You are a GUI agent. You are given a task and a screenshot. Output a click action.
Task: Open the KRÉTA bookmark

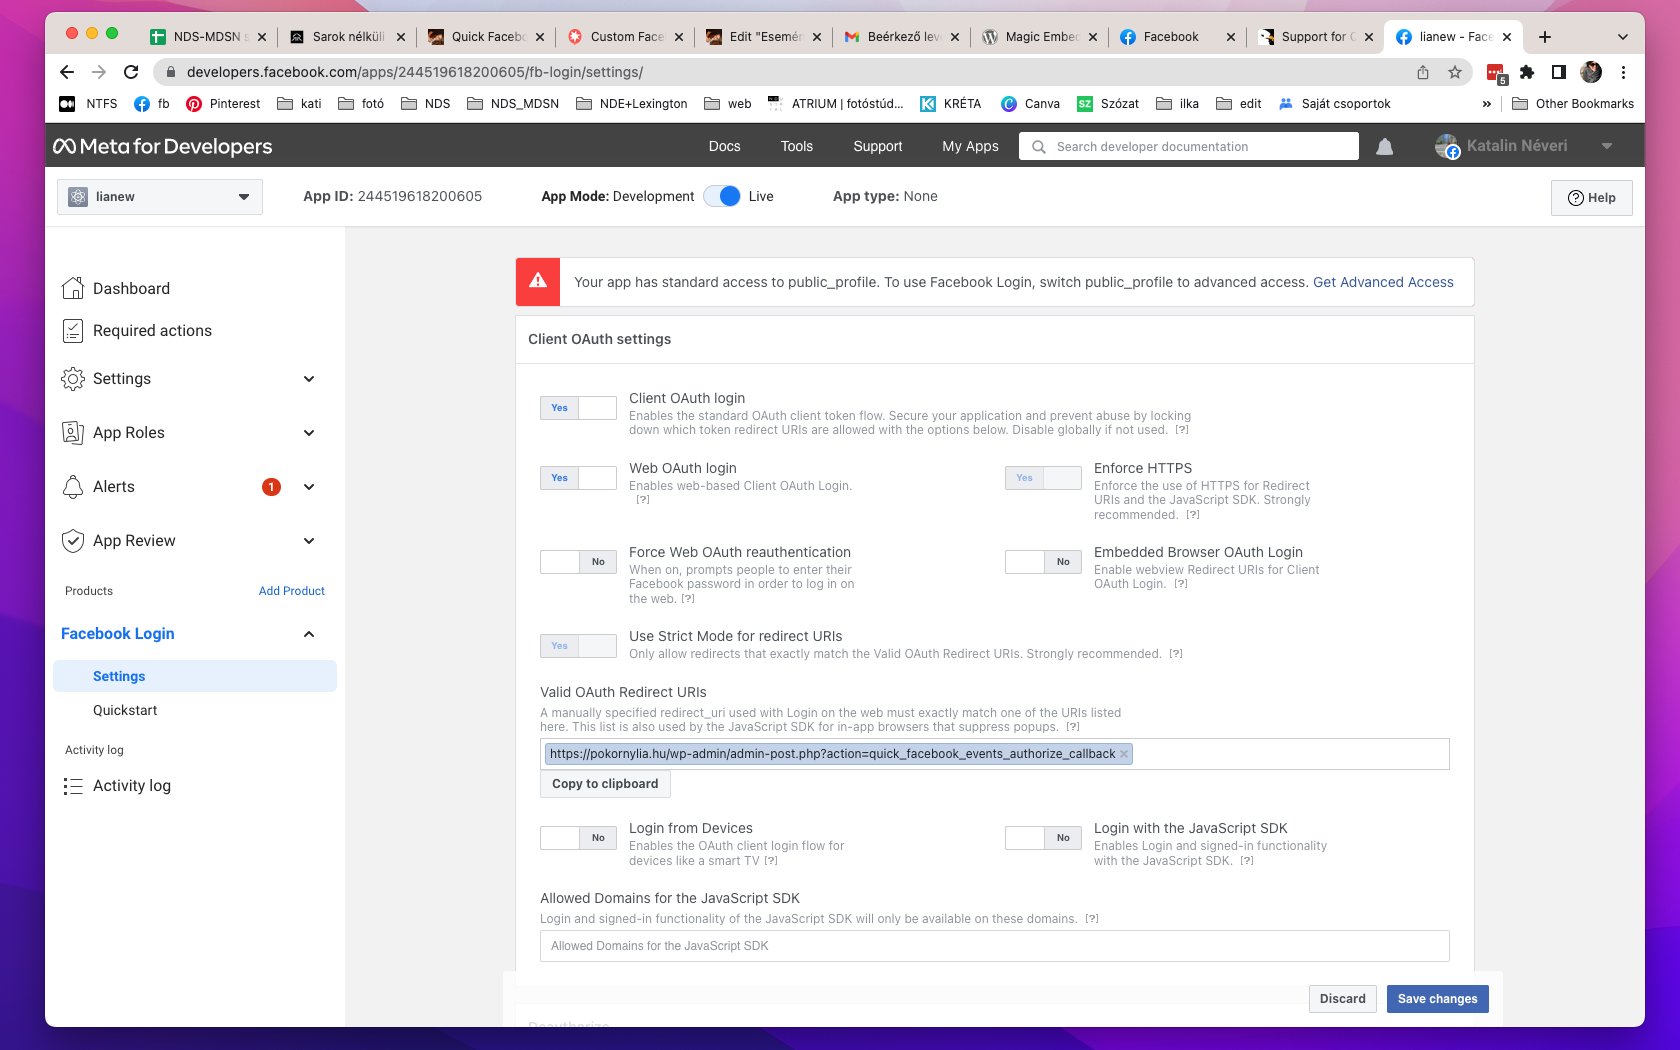coord(950,104)
